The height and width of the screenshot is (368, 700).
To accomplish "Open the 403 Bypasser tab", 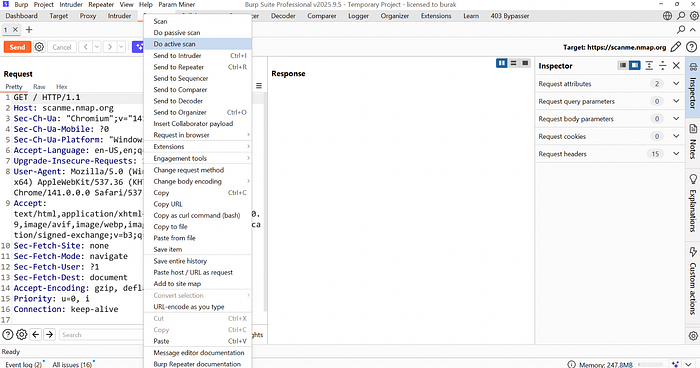I will click(510, 16).
